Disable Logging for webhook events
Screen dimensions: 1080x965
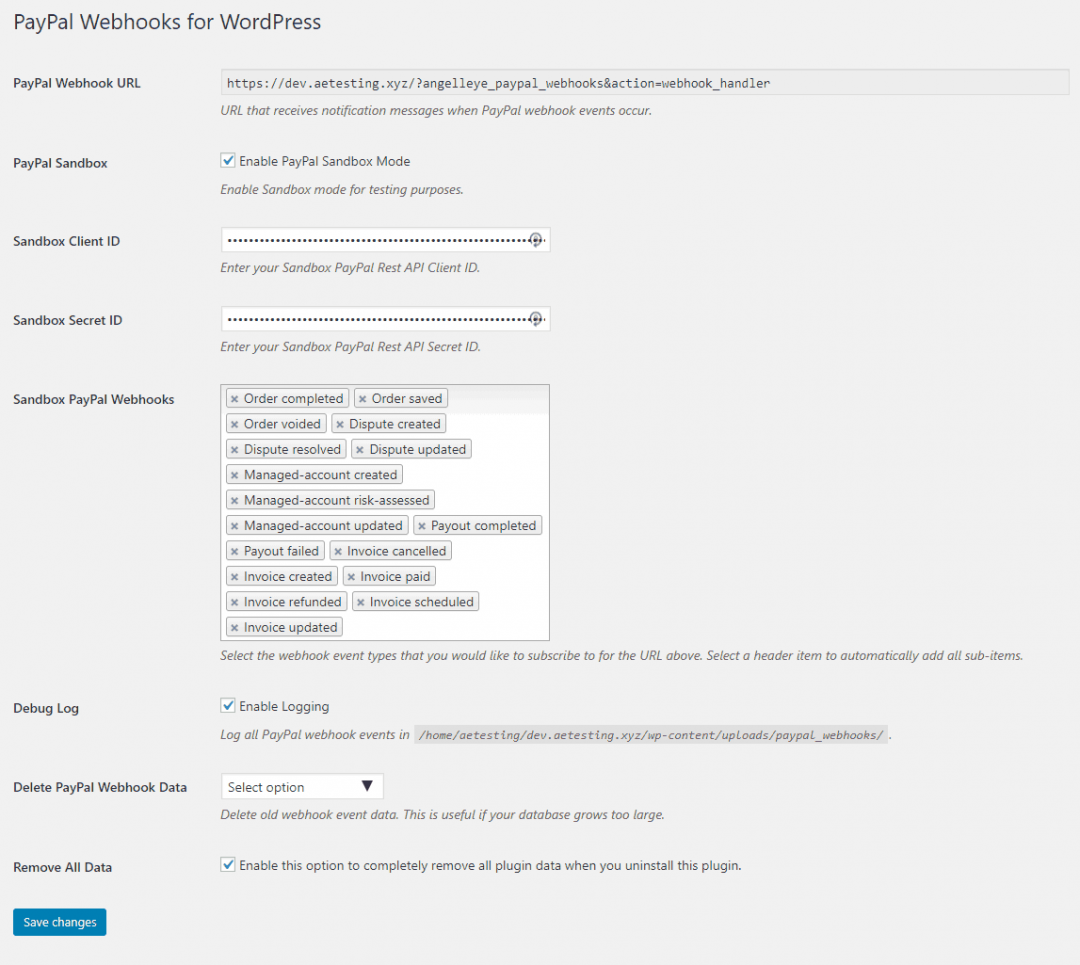(227, 705)
